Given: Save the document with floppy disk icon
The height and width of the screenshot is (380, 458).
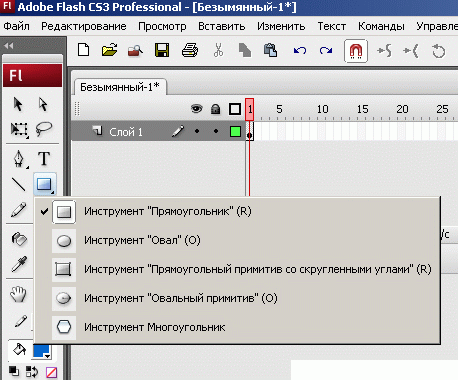Looking at the screenshot, I should tap(162, 51).
